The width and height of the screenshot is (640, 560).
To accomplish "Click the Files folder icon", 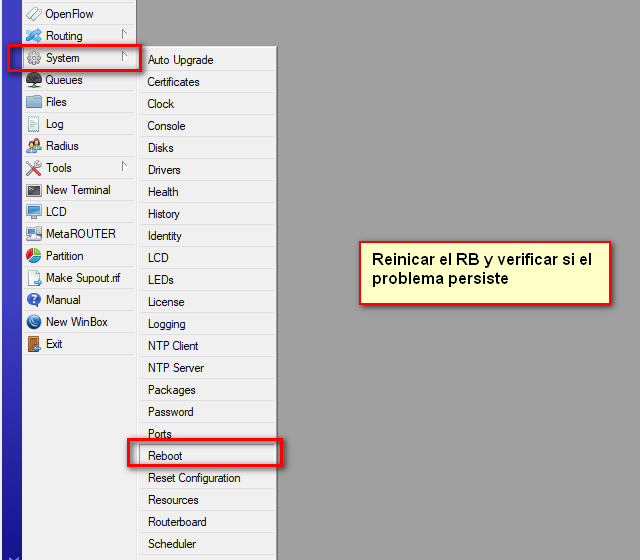I will coord(34,102).
